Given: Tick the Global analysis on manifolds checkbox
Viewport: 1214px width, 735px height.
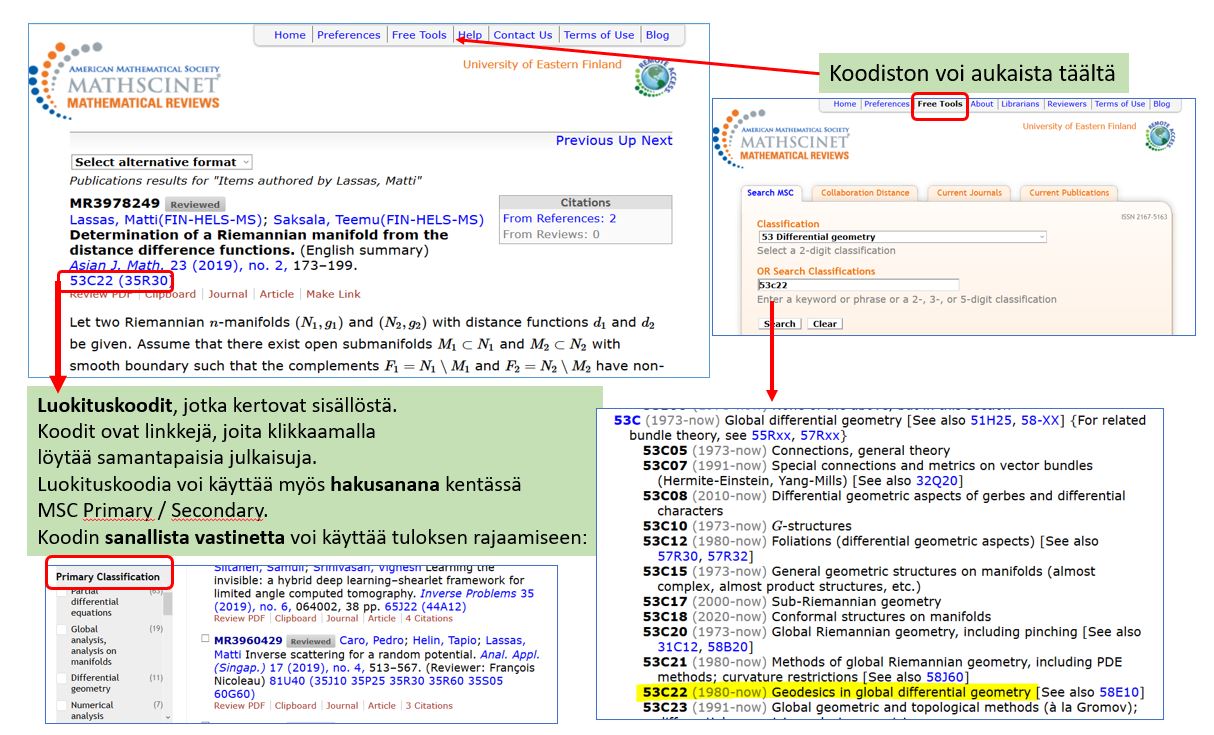Looking at the screenshot, I should [62, 630].
